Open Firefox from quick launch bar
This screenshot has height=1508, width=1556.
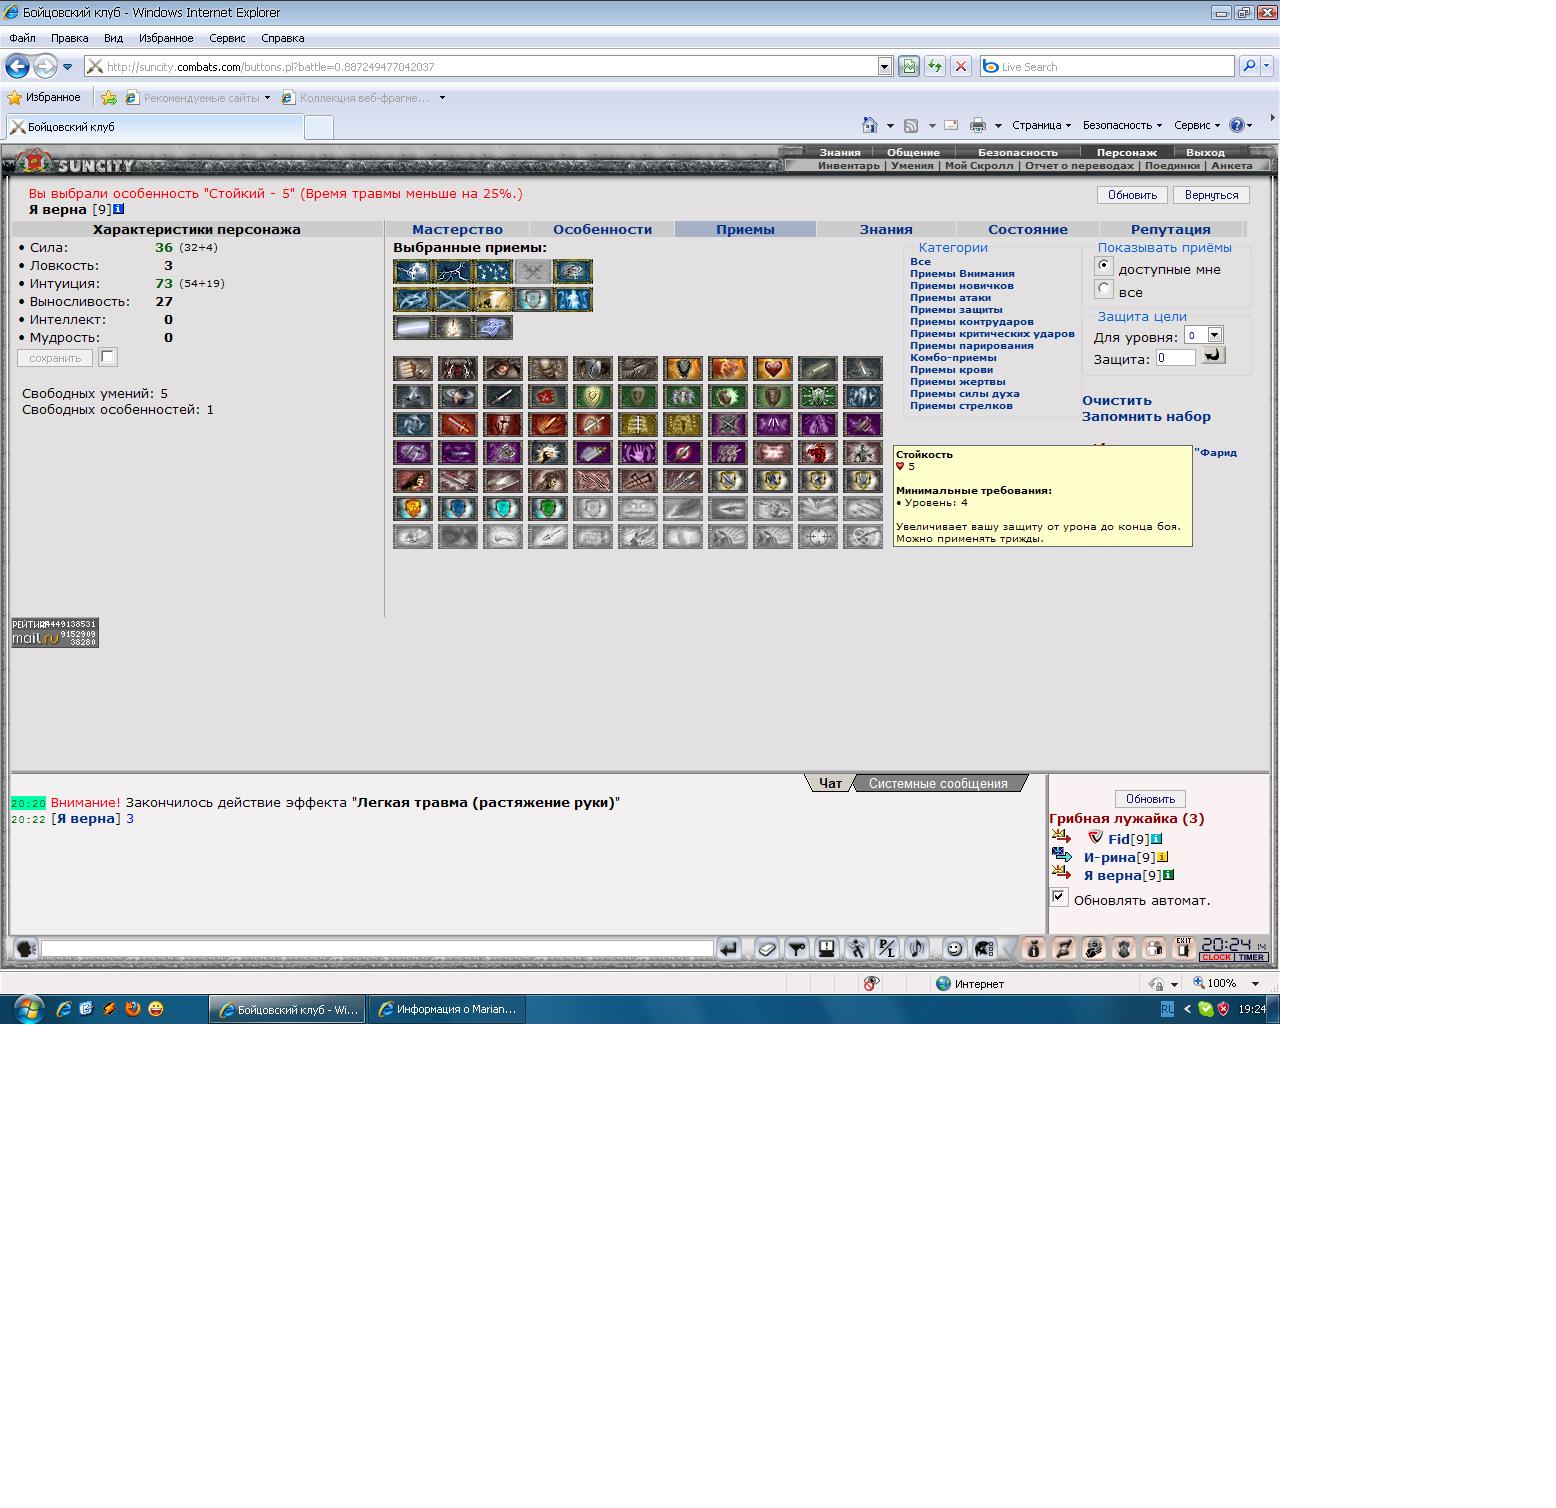point(133,1009)
